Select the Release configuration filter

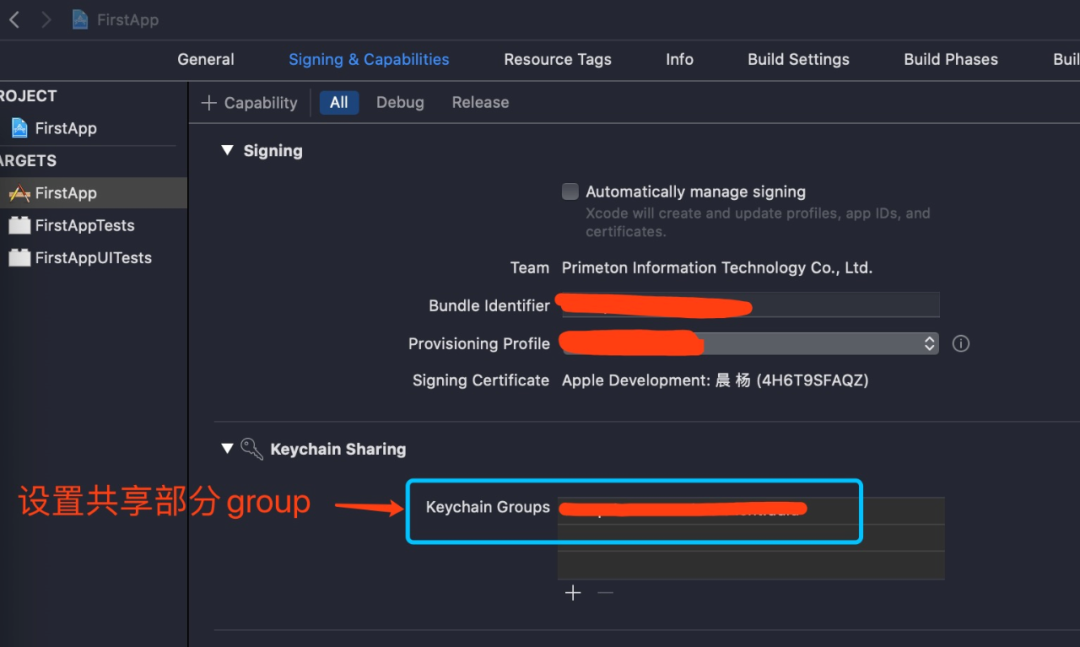coord(480,103)
